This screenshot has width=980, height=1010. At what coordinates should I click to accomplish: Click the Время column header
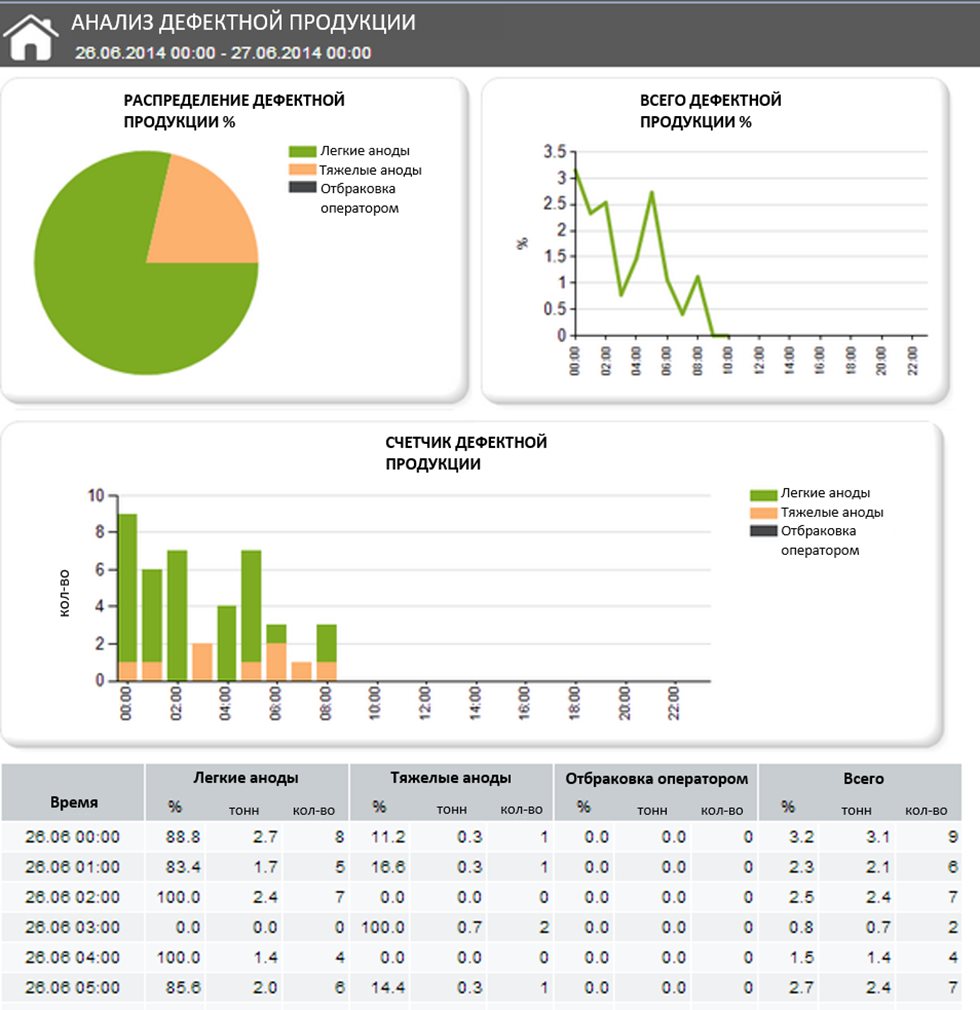(74, 802)
